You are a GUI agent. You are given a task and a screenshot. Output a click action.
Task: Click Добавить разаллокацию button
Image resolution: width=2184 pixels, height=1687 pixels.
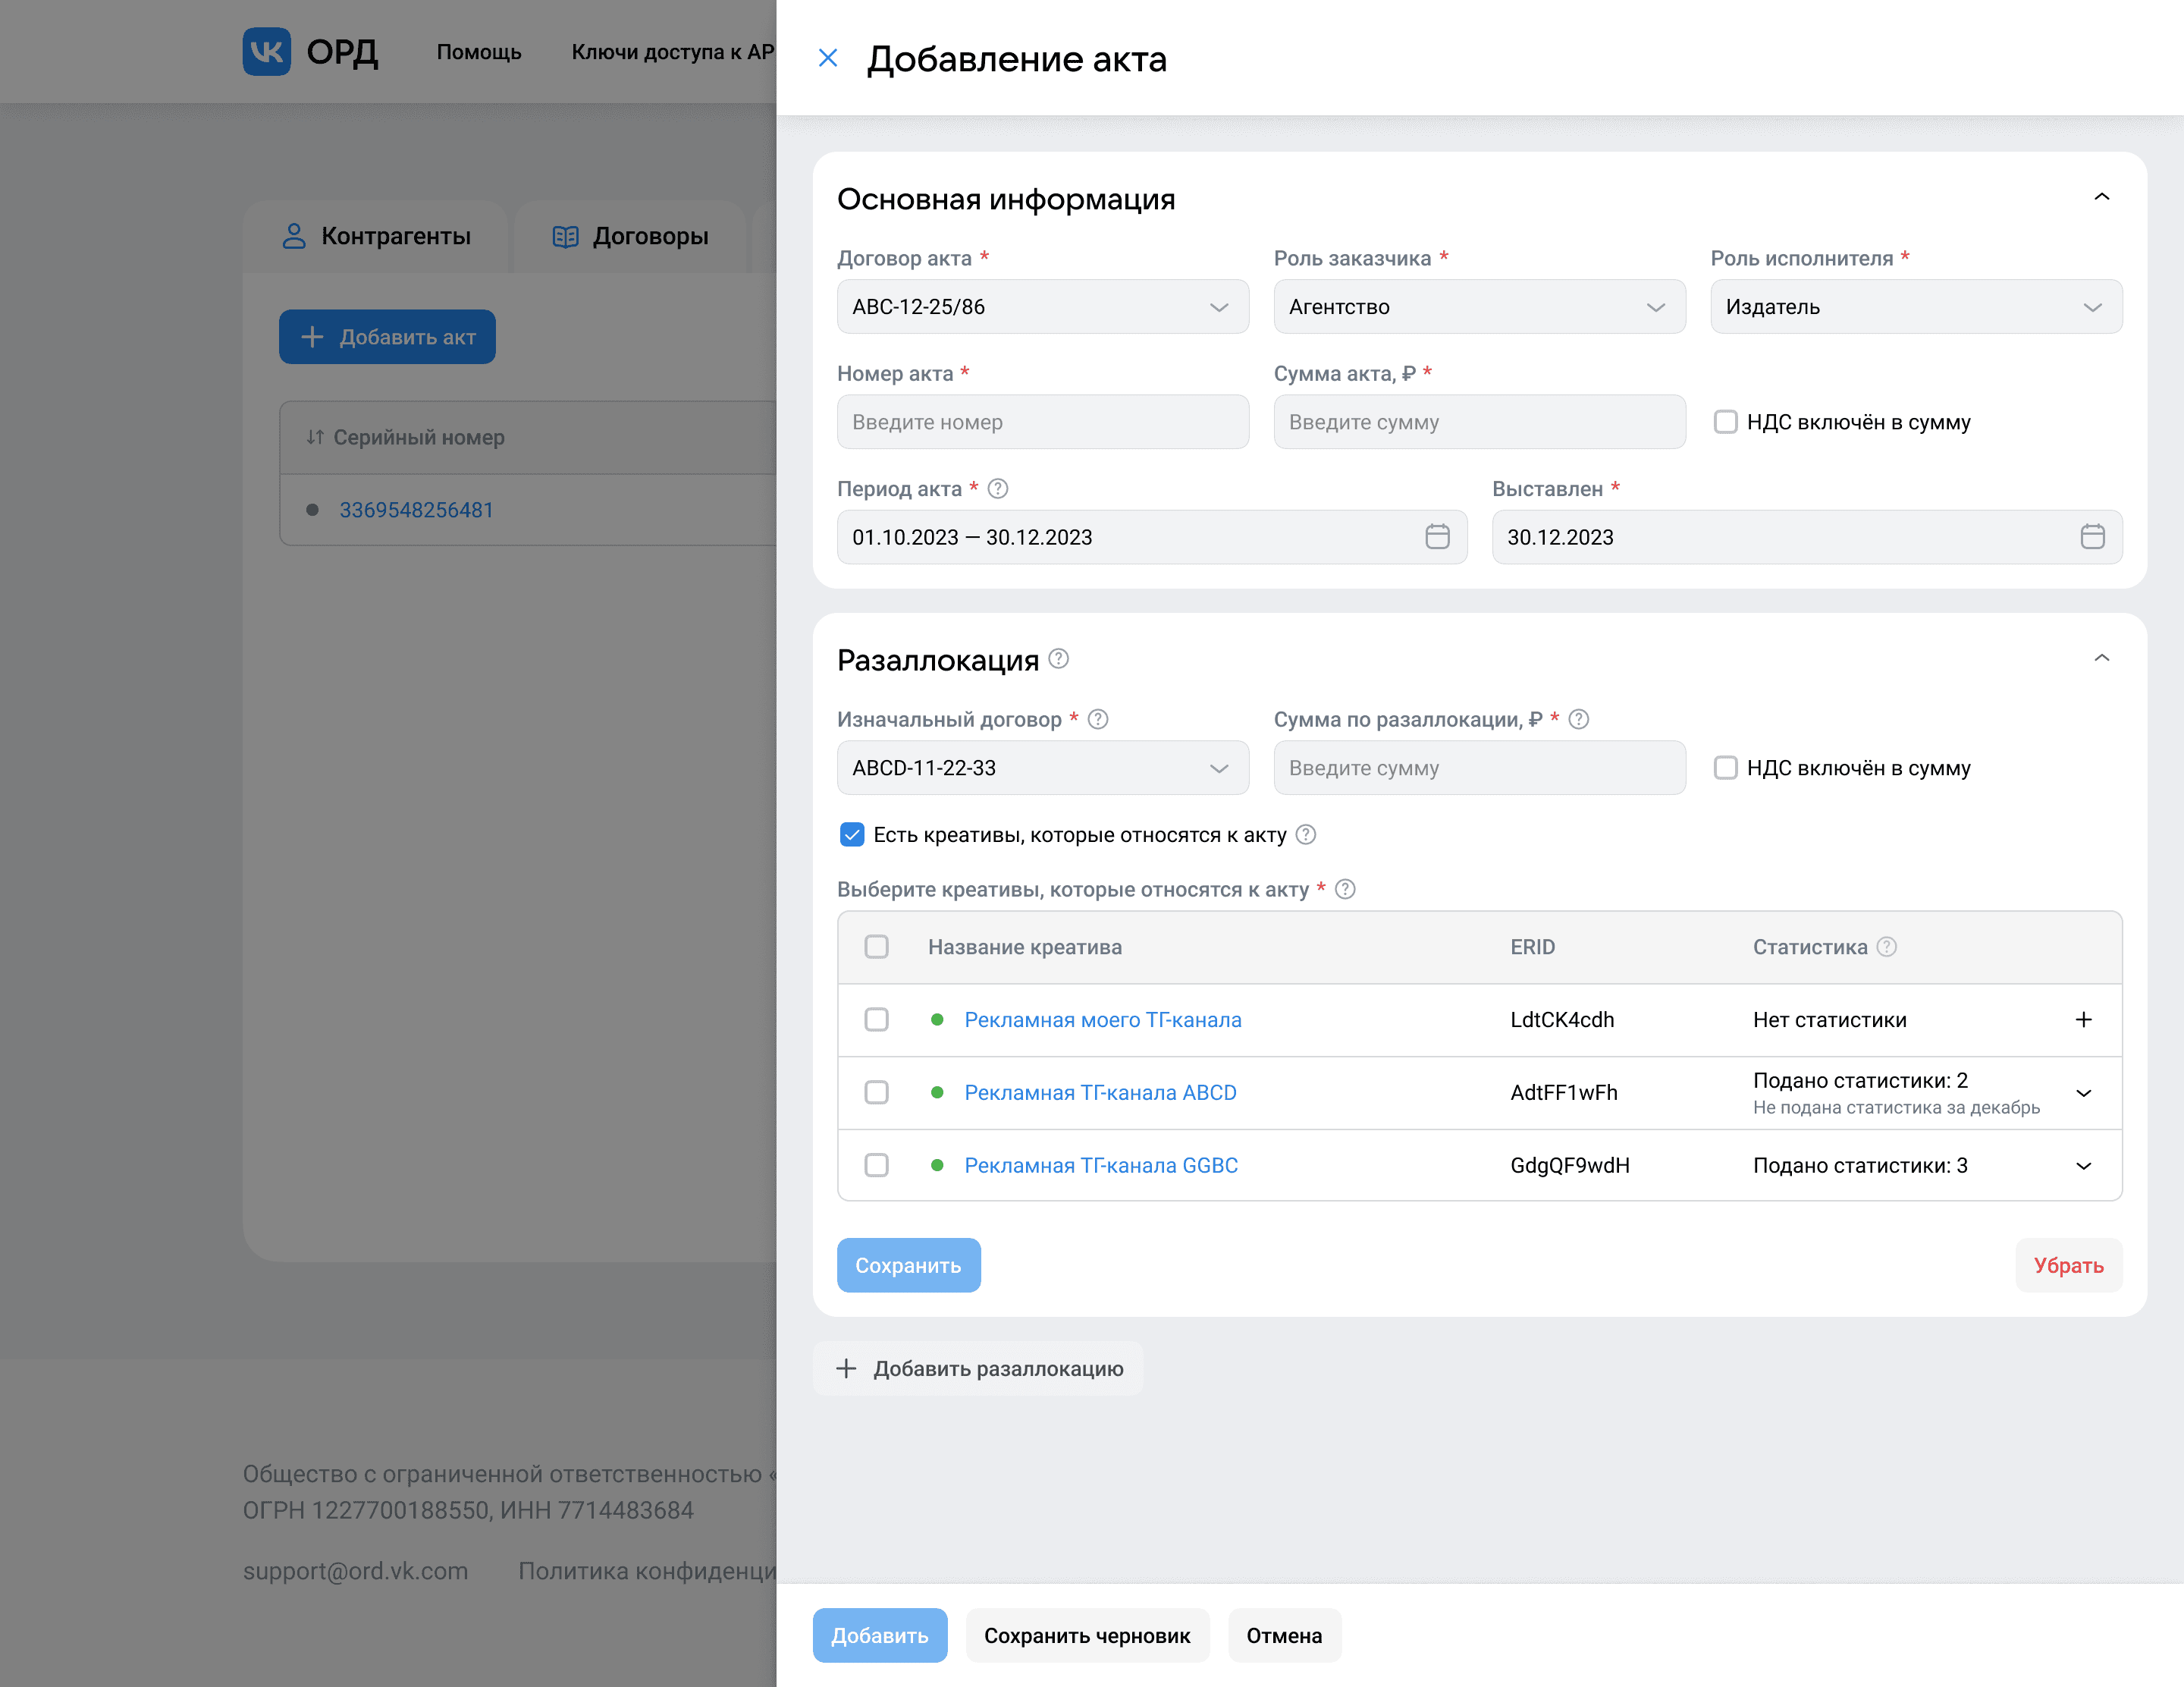[979, 1369]
